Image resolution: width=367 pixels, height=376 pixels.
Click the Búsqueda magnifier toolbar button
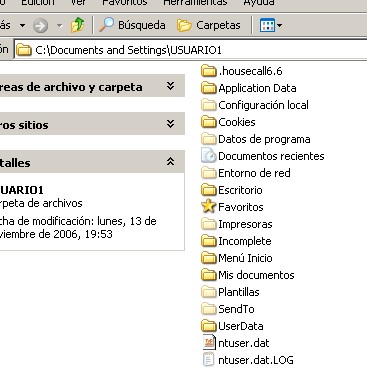(x=132, y=25)
